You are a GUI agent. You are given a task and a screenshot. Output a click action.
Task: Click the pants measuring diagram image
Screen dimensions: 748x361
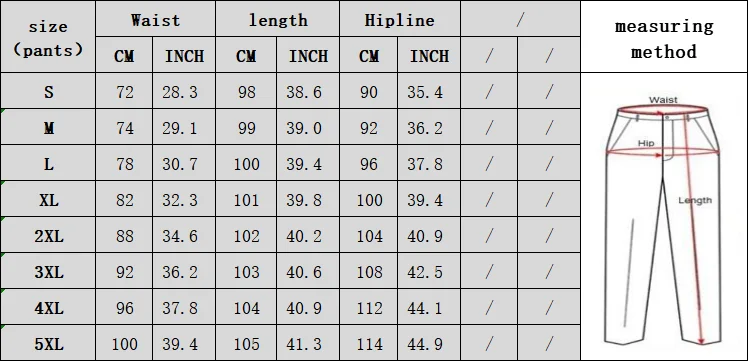[x=664, y=221]
